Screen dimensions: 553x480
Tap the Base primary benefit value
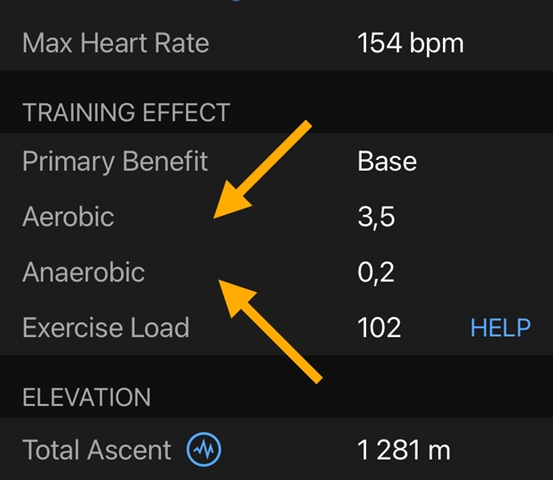click(387, 162)
